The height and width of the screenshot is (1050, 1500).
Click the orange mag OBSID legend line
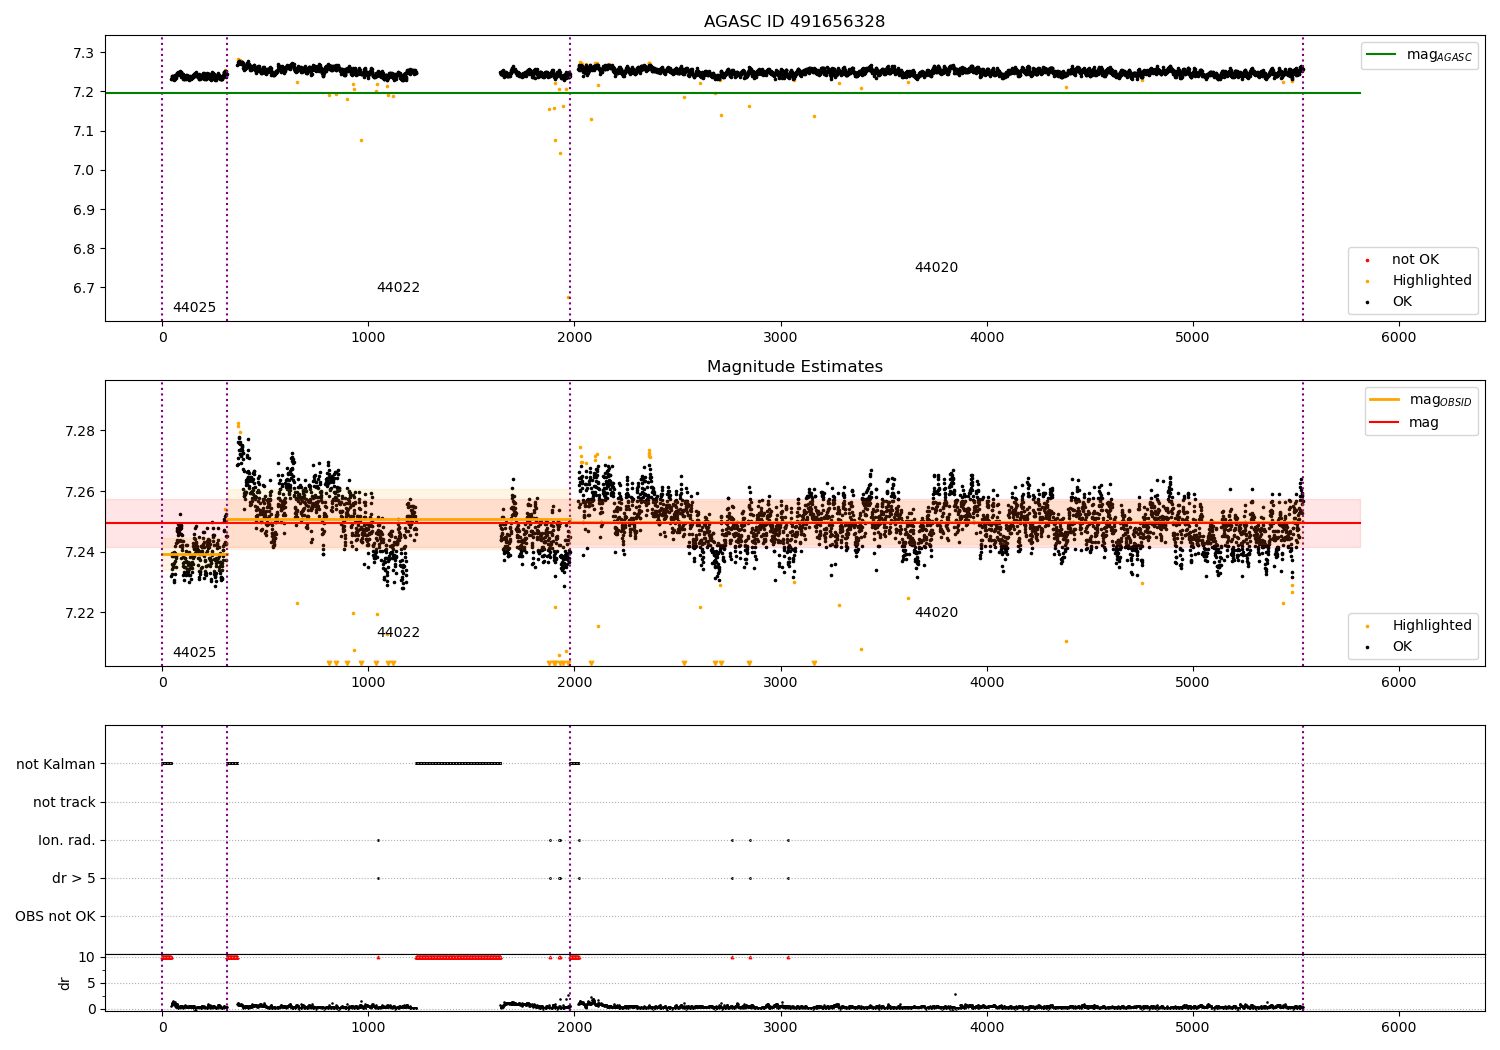pos(1384,400)
